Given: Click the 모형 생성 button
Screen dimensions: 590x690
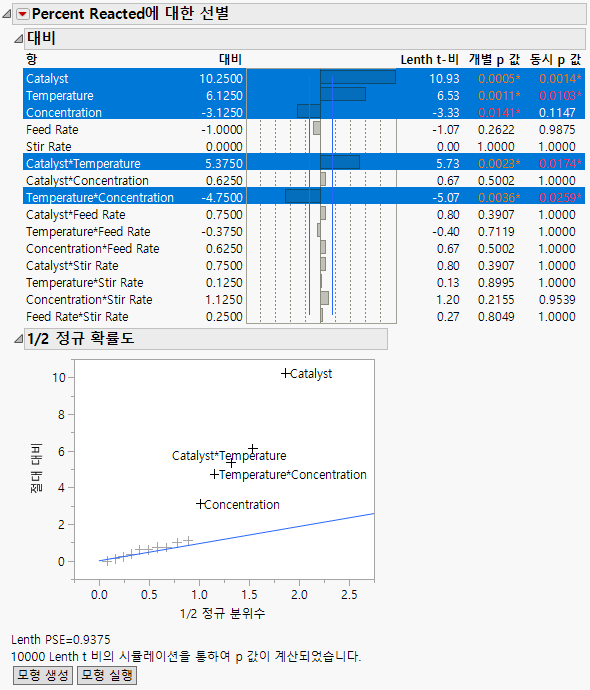Looking at the screenshot, I should pyautogui.click(x=43, y=675).
